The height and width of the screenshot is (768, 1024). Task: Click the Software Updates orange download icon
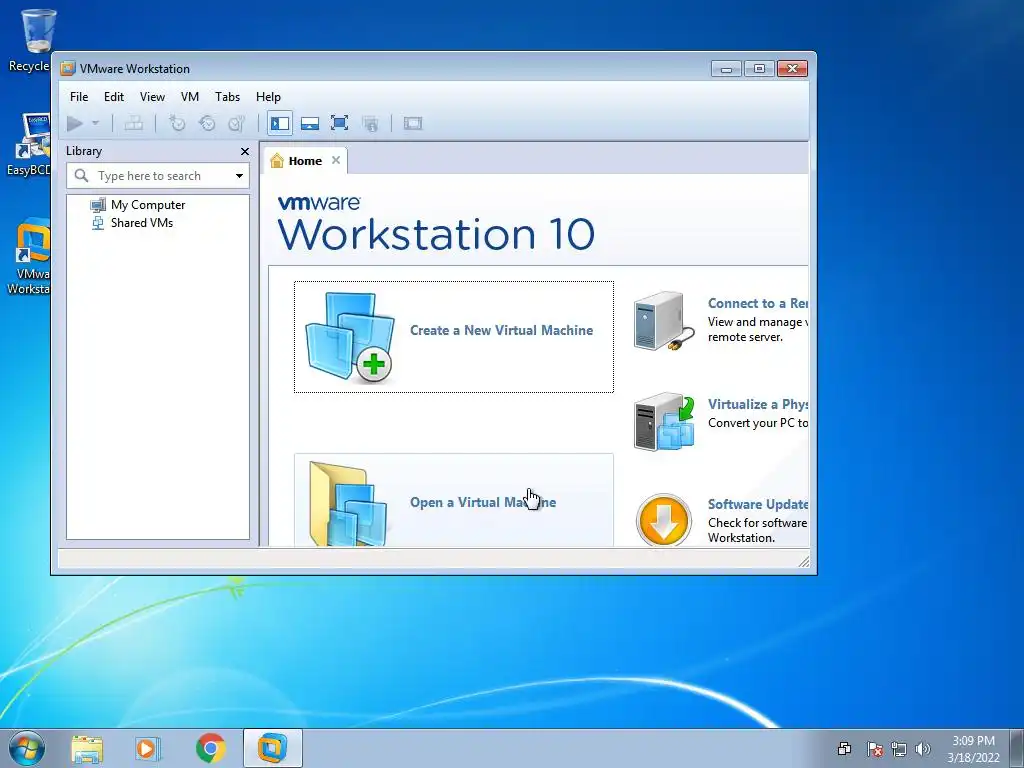[x=664, y=520]
